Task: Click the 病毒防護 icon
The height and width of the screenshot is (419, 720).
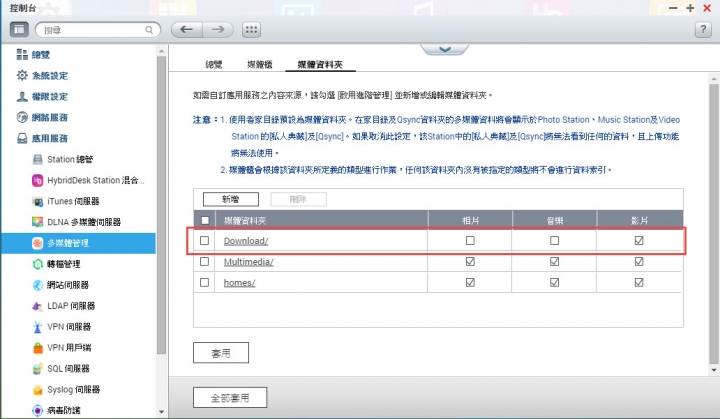Action: [x=38, y=410]
